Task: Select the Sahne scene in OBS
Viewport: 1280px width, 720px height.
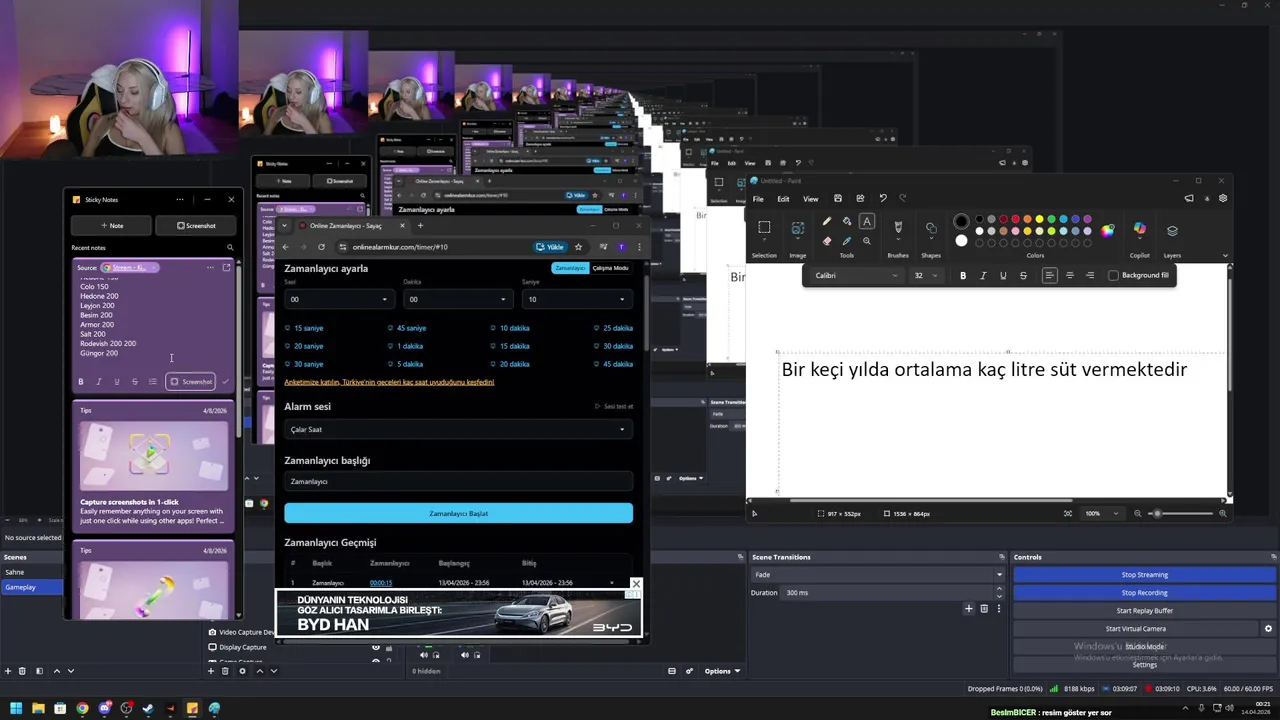Action: tap(32, 572)
